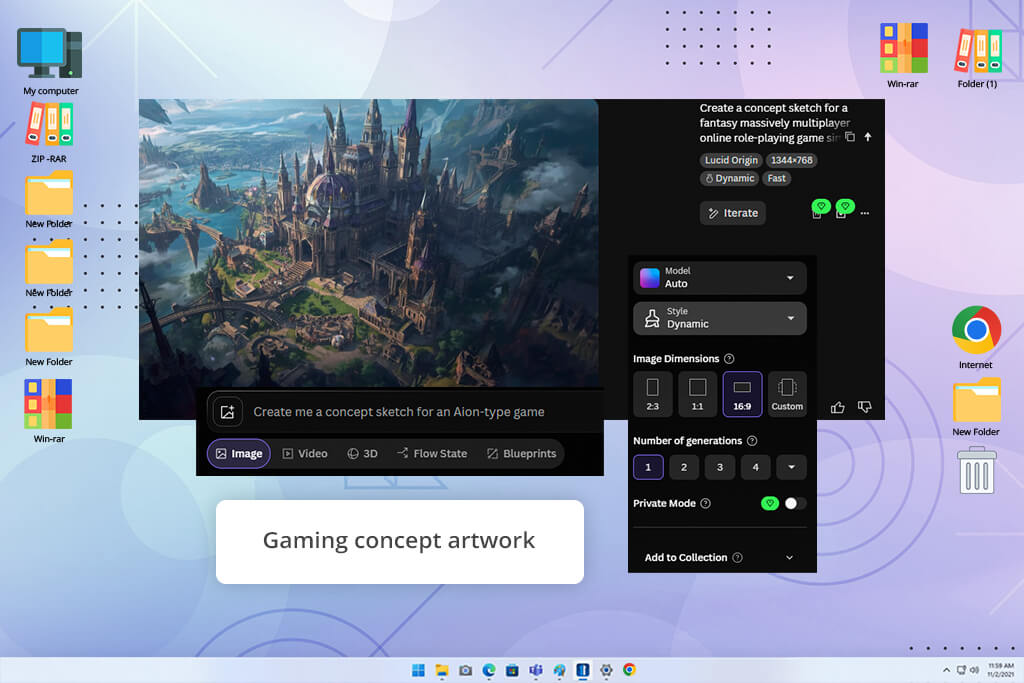
Task: Set number of generations to 1
Action: [x=648, y=468]
